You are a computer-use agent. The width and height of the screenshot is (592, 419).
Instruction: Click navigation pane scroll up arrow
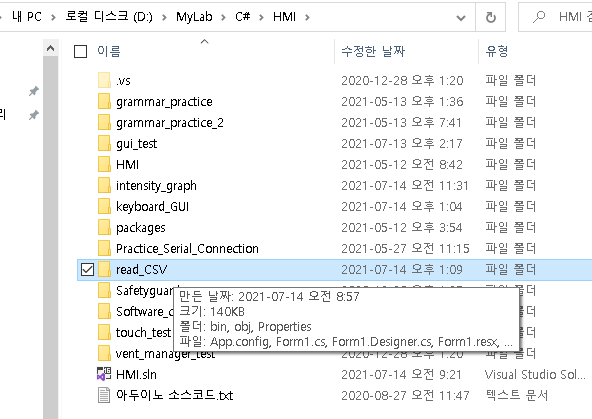point(51,48)
